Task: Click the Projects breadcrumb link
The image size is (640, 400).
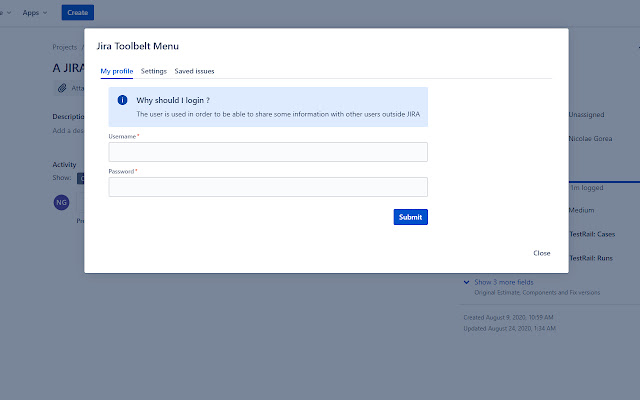Action: pyautogui.click(x=64, y=47)
